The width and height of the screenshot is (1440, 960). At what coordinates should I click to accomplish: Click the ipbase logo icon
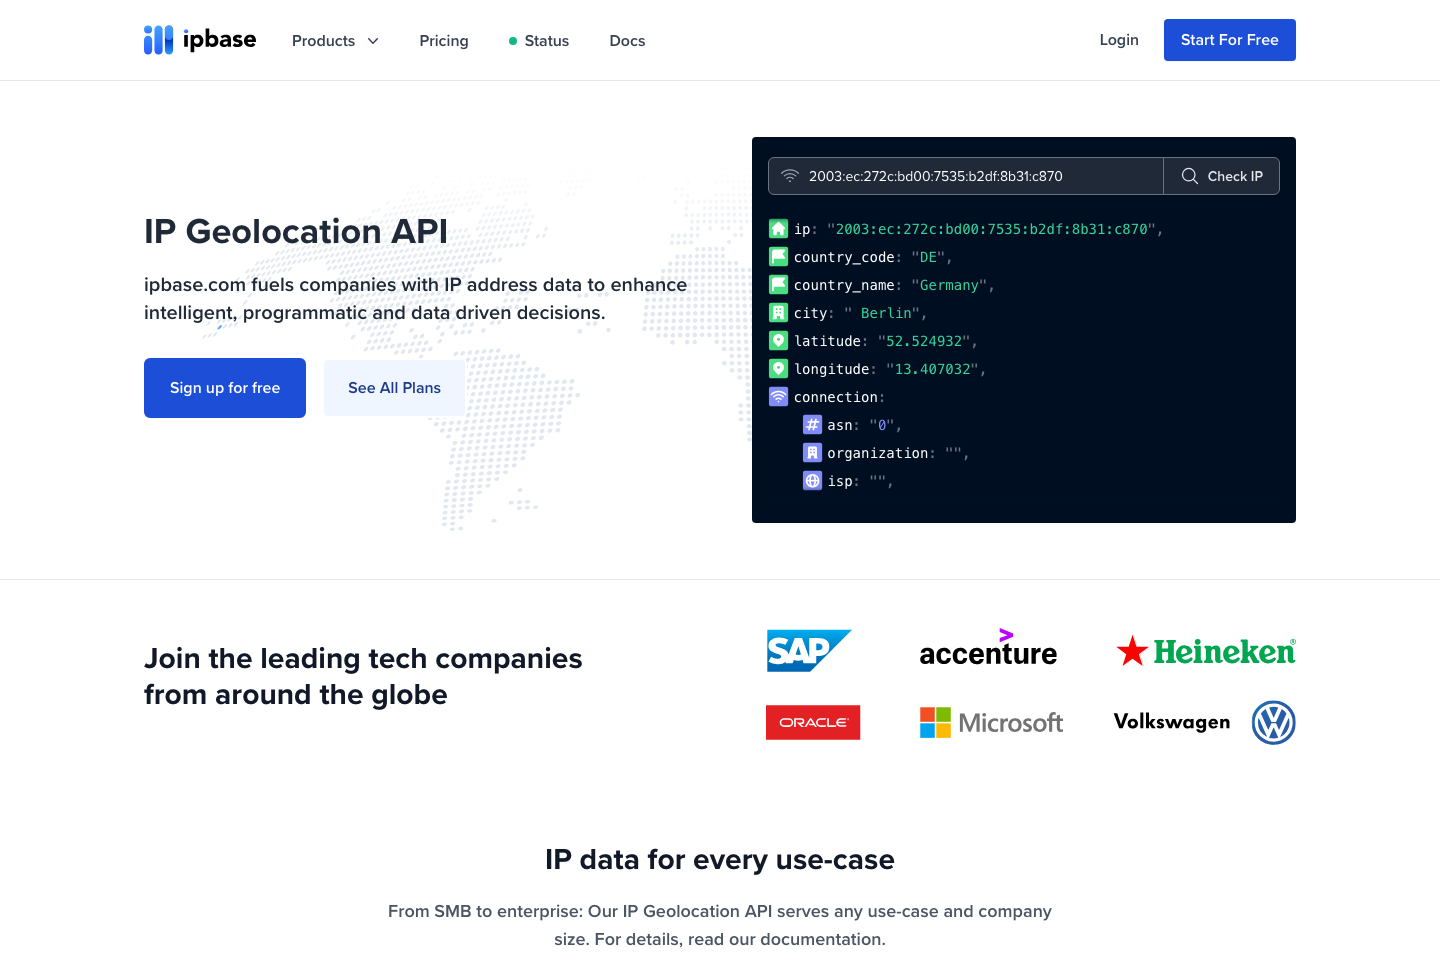coord(159,40)
